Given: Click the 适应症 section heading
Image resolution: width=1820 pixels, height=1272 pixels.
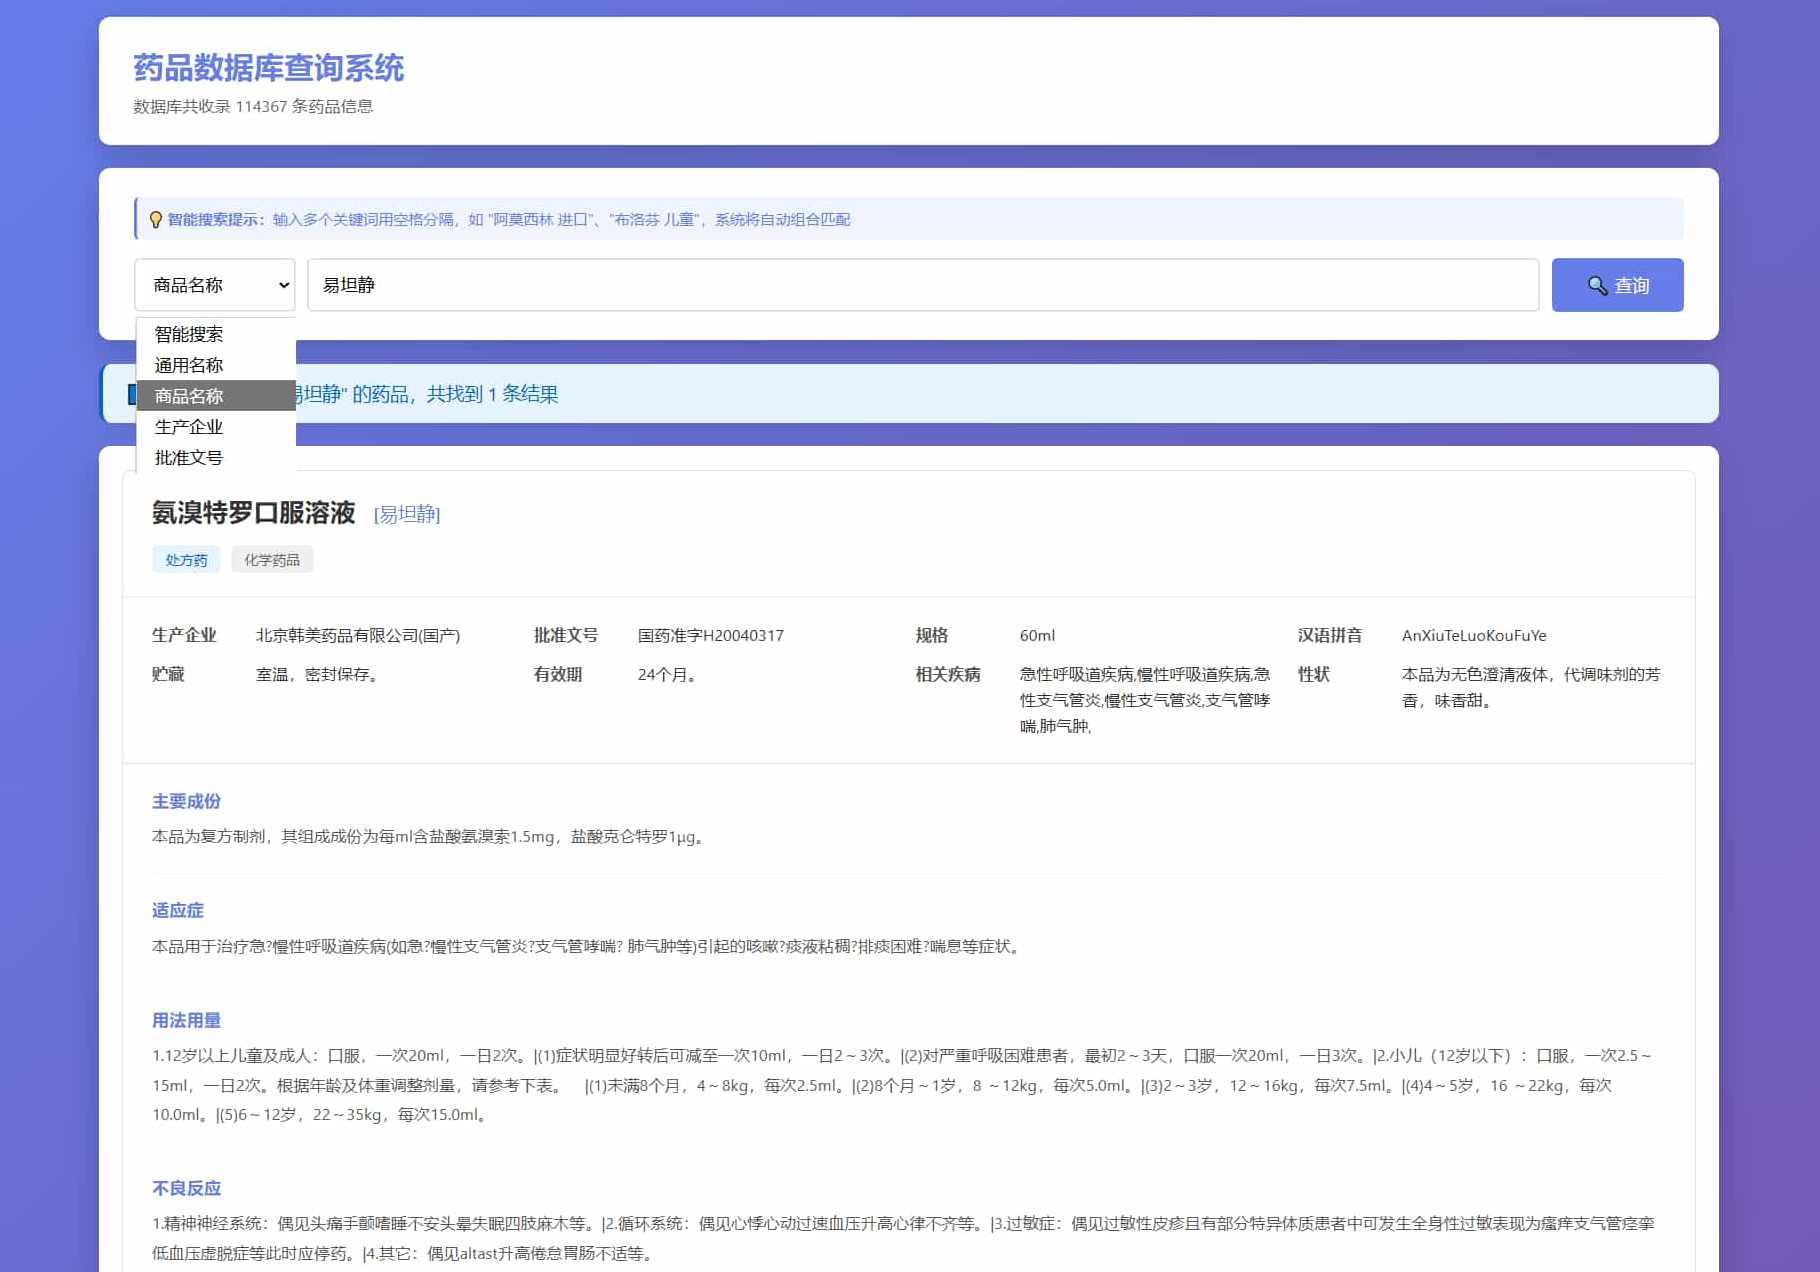Looking at the screenshot, I should pyautogui.click(x=177, y=910).
